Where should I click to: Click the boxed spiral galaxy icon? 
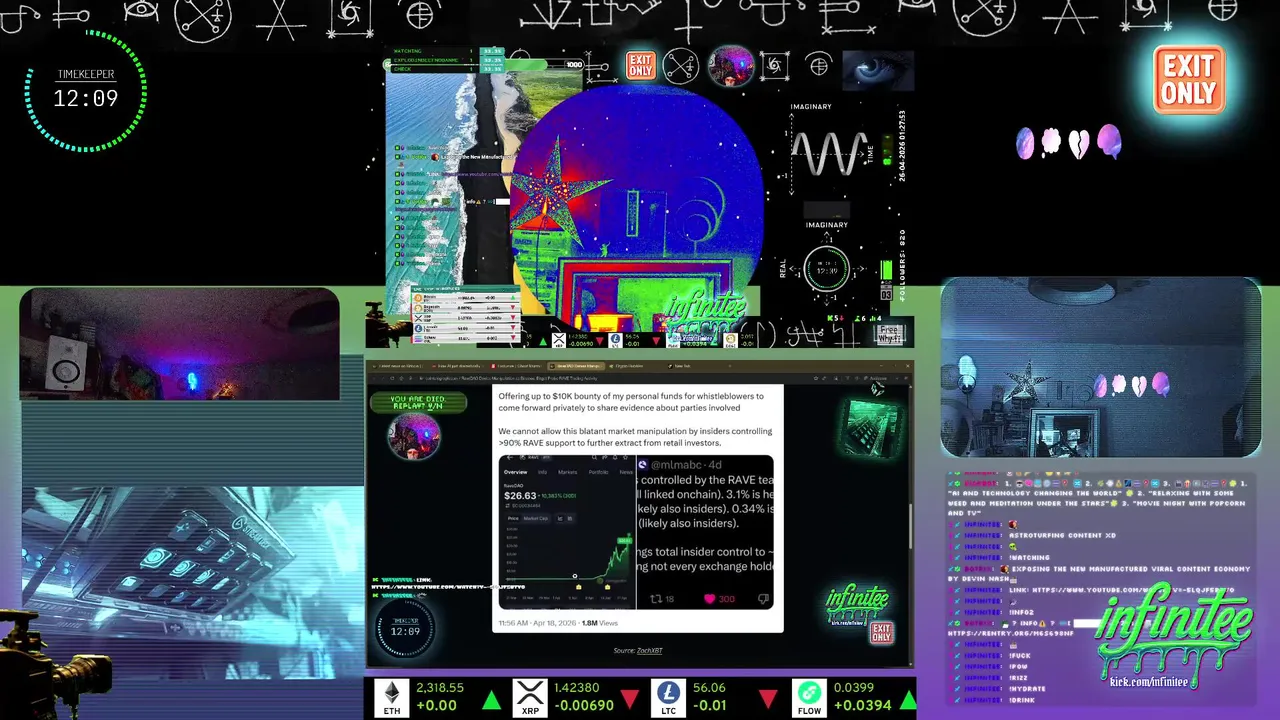click(x=774, y=66)
